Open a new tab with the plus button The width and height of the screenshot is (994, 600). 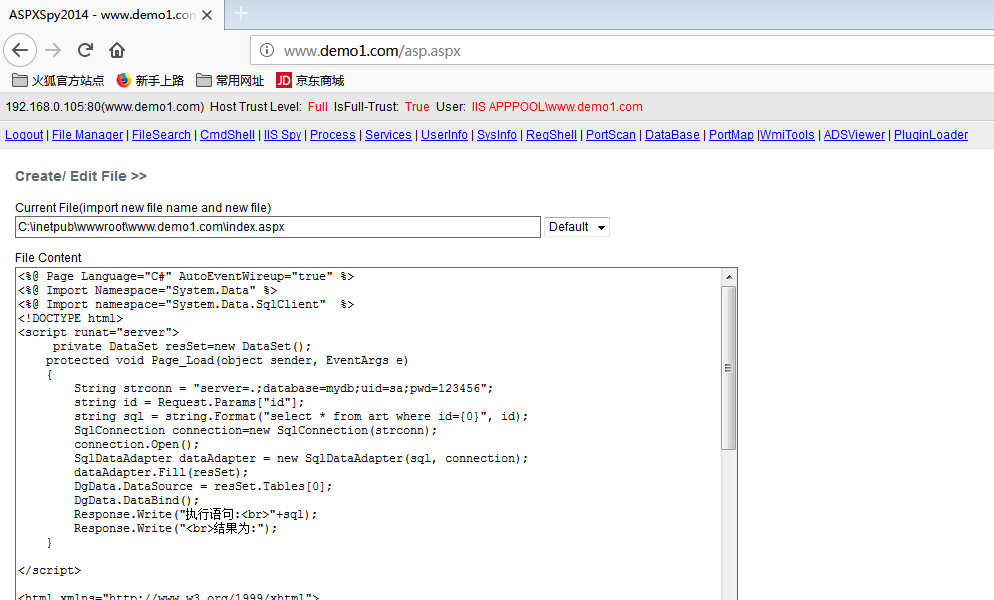pos(241,13)
